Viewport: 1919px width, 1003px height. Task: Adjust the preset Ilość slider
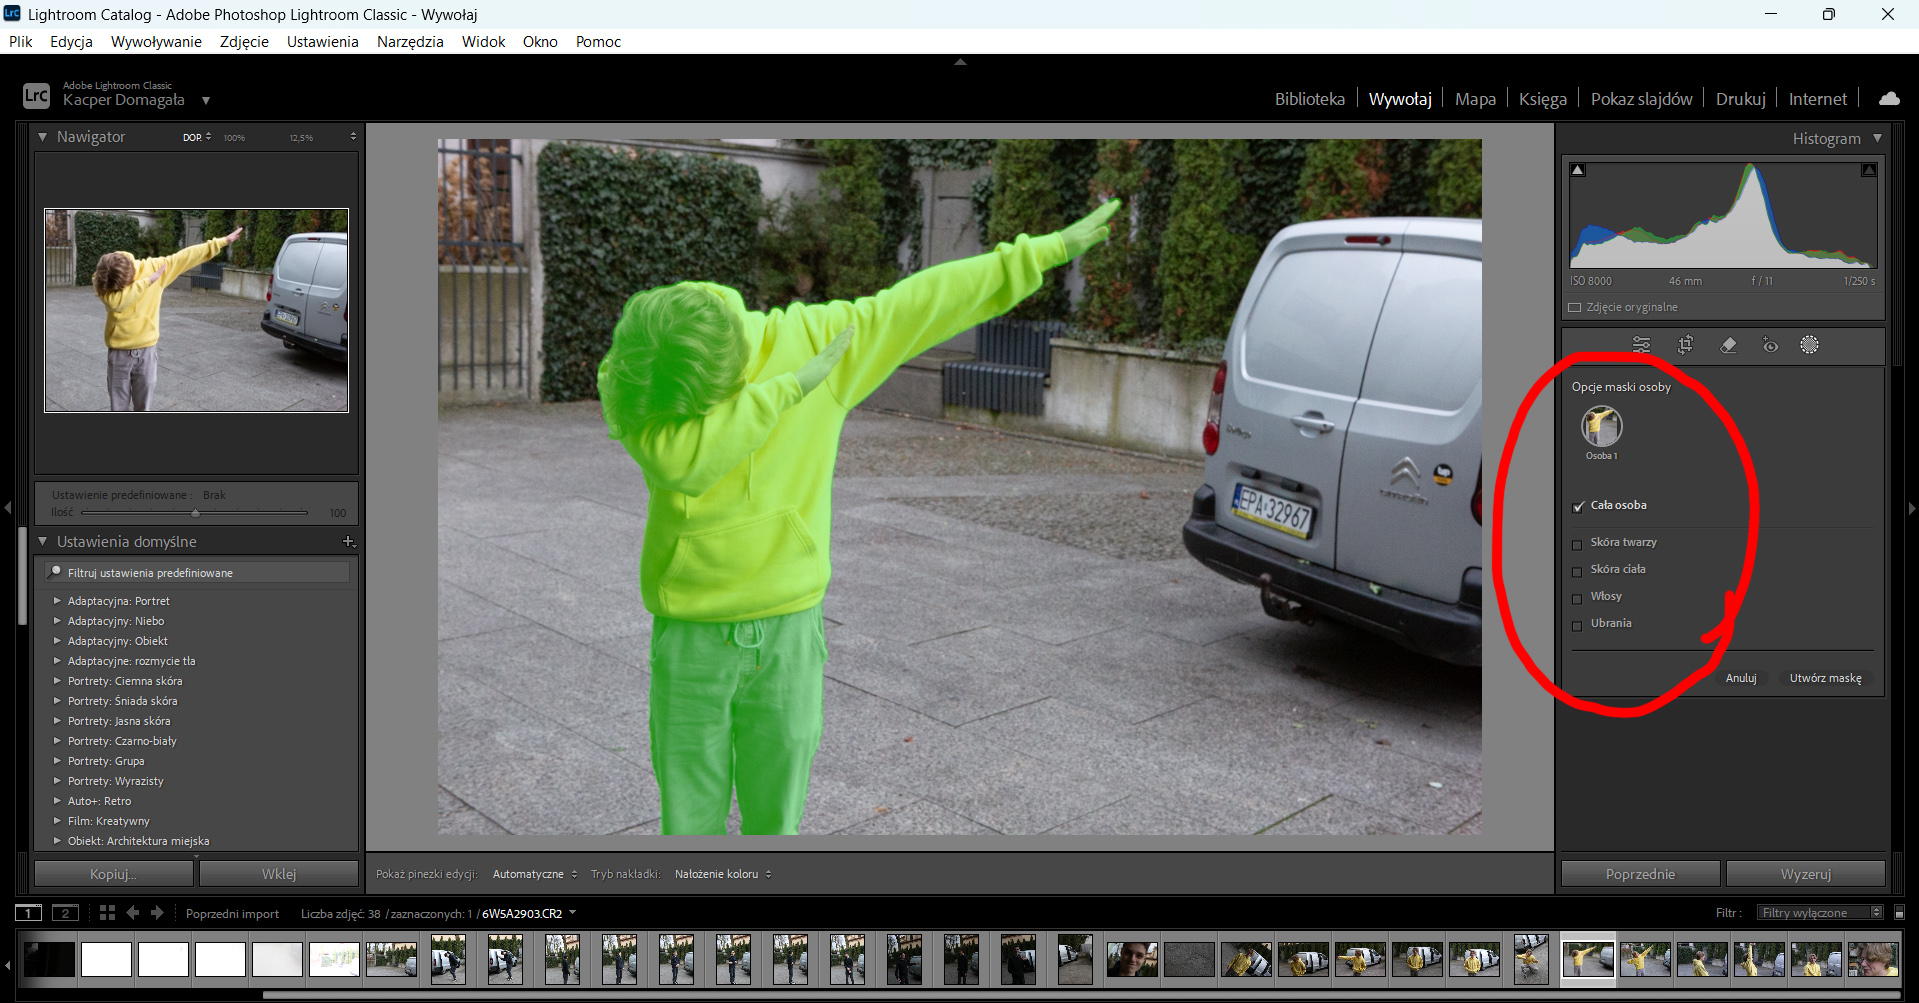click(195, 513)
